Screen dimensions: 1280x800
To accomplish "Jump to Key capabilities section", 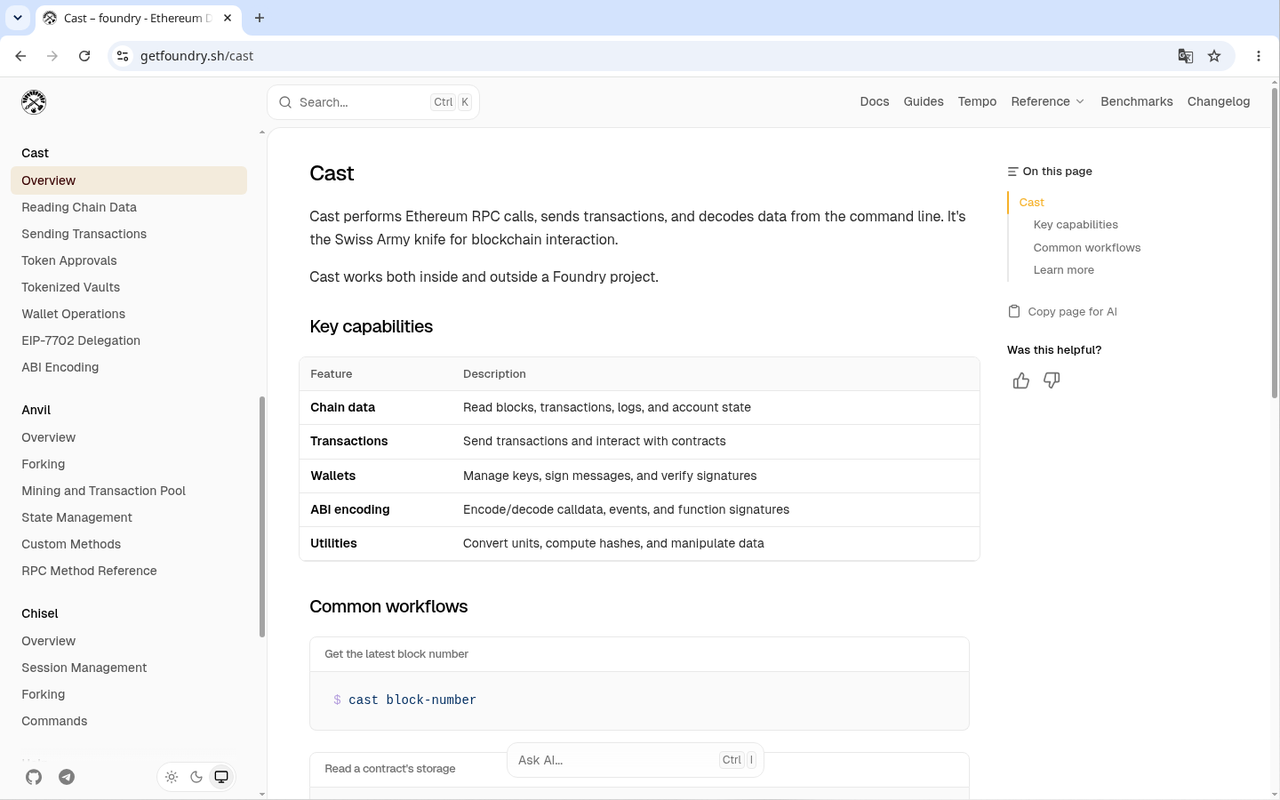I will tap(1076, 225).
